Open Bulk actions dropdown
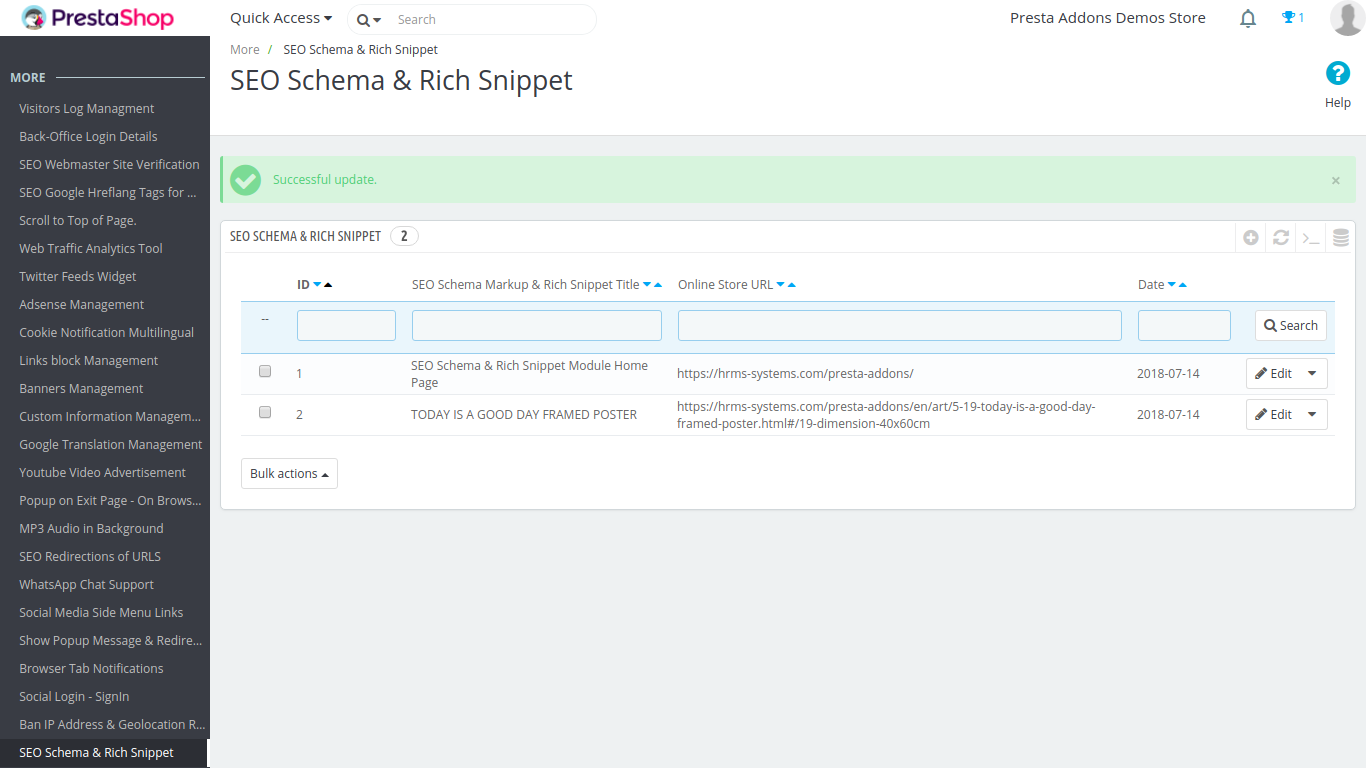This screenshot has width=1366, height=768. pos(289,474)
